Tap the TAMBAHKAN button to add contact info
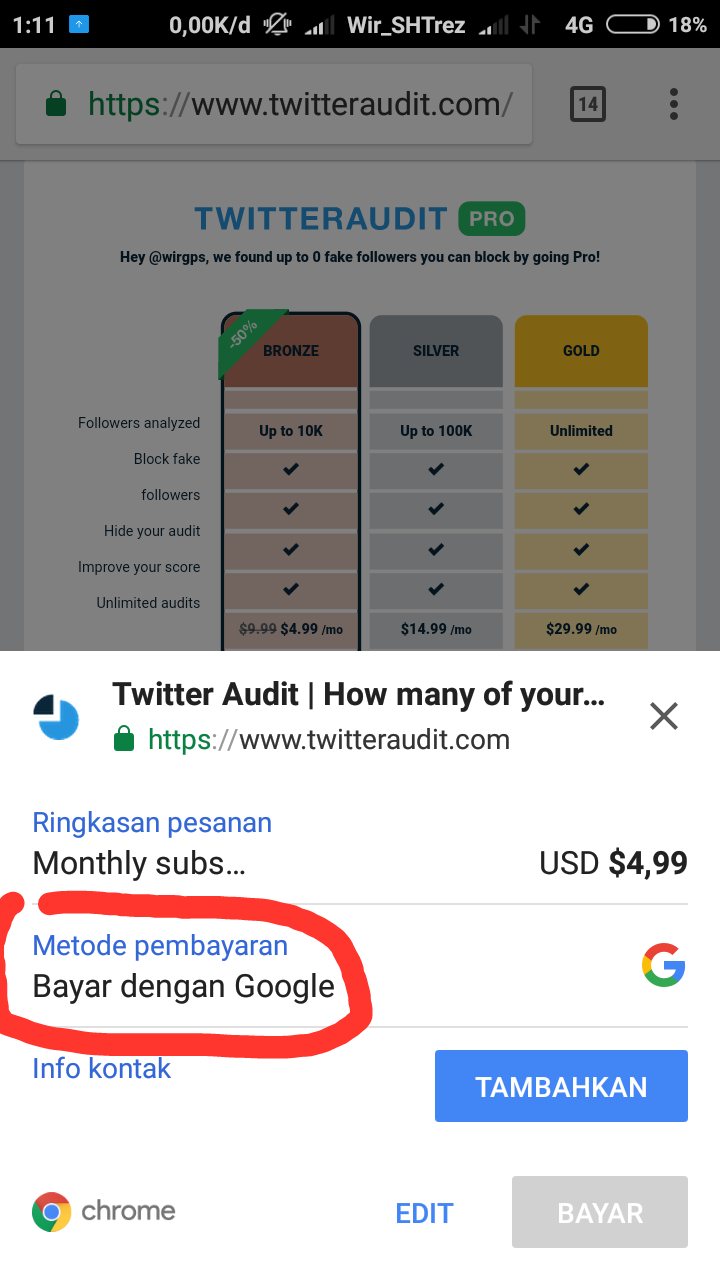Viewport: 720px width, 1280px height. pos(561,1086)
